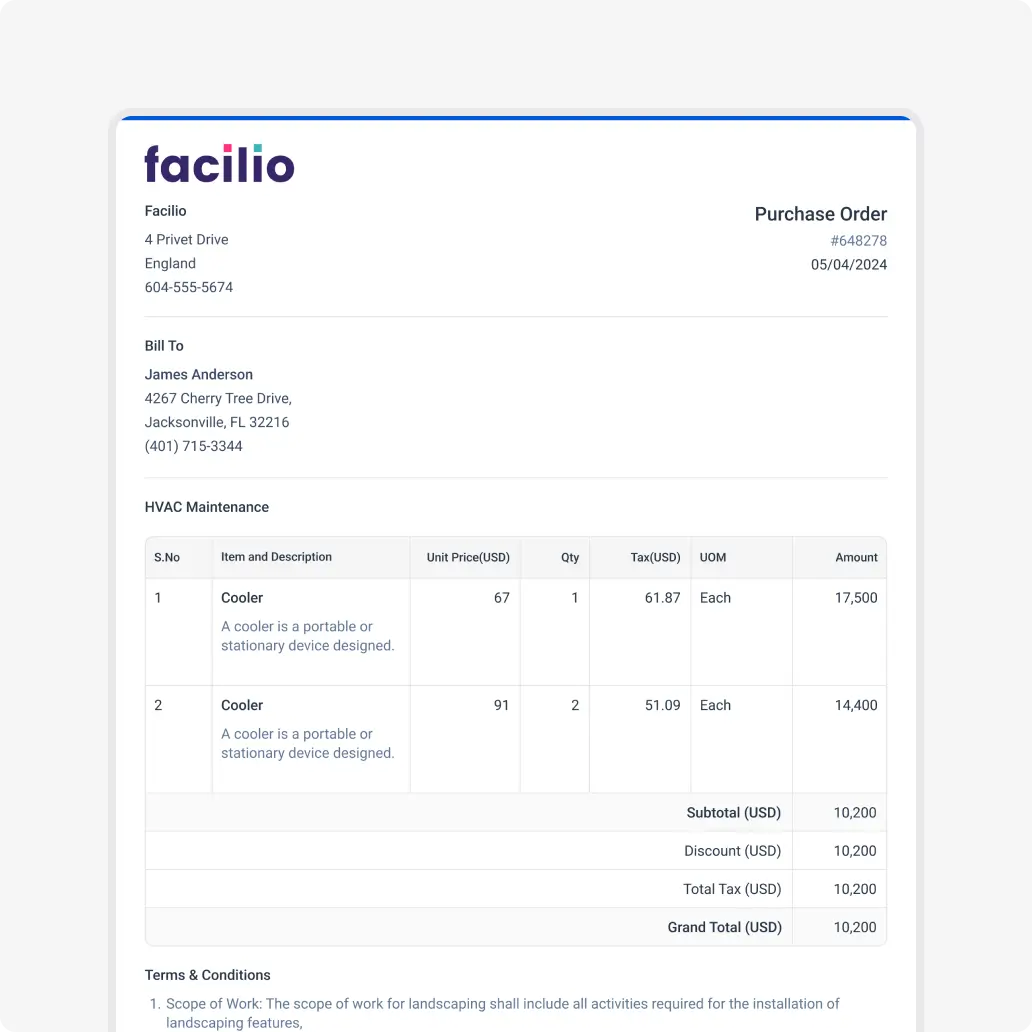Open James Anderson customer name
Viewport: 1032px width, 1032px height.
coord(199,375)
